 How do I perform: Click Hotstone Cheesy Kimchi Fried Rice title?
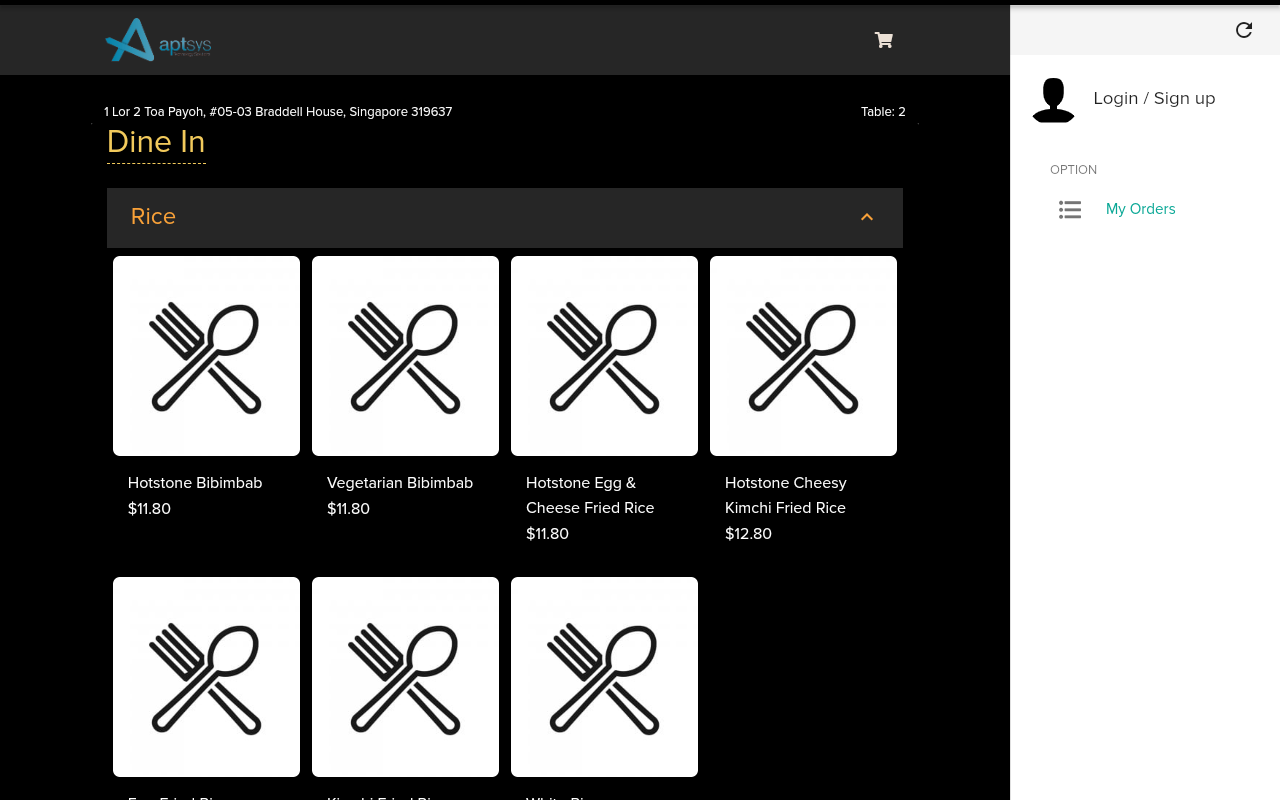(785, 495)
